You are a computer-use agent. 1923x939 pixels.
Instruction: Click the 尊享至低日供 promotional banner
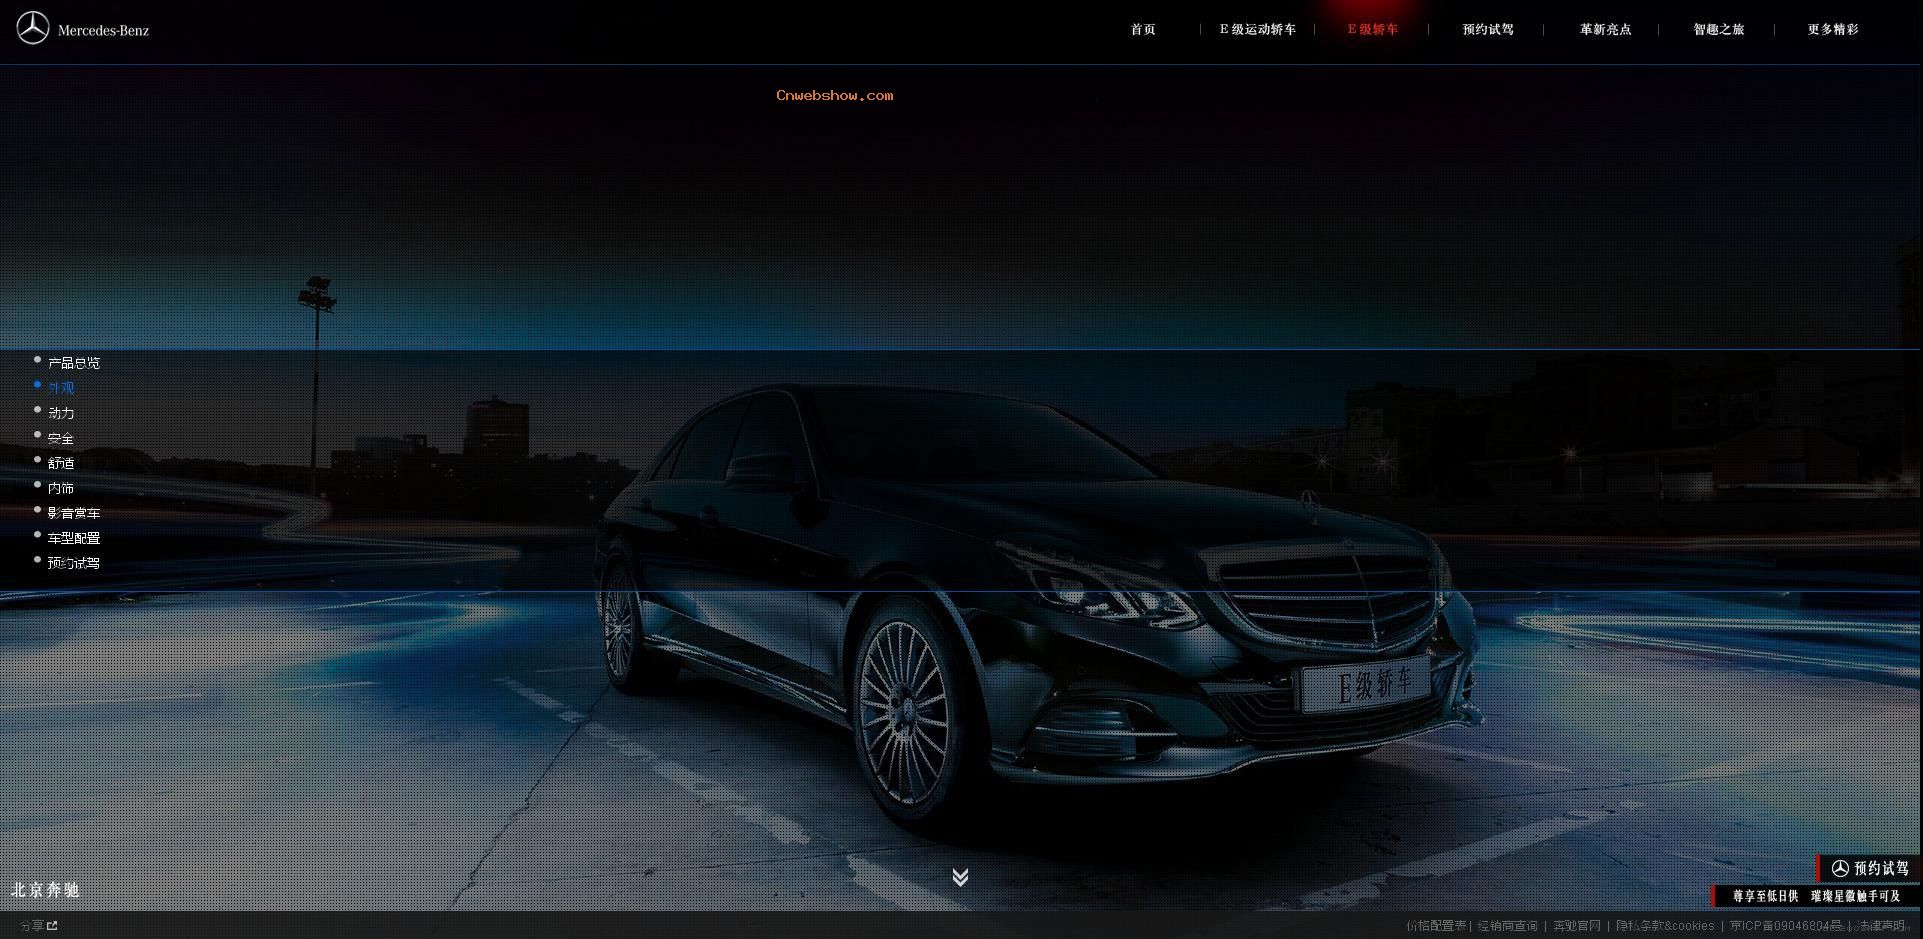pyautogui.click(x=1815, y=896)
